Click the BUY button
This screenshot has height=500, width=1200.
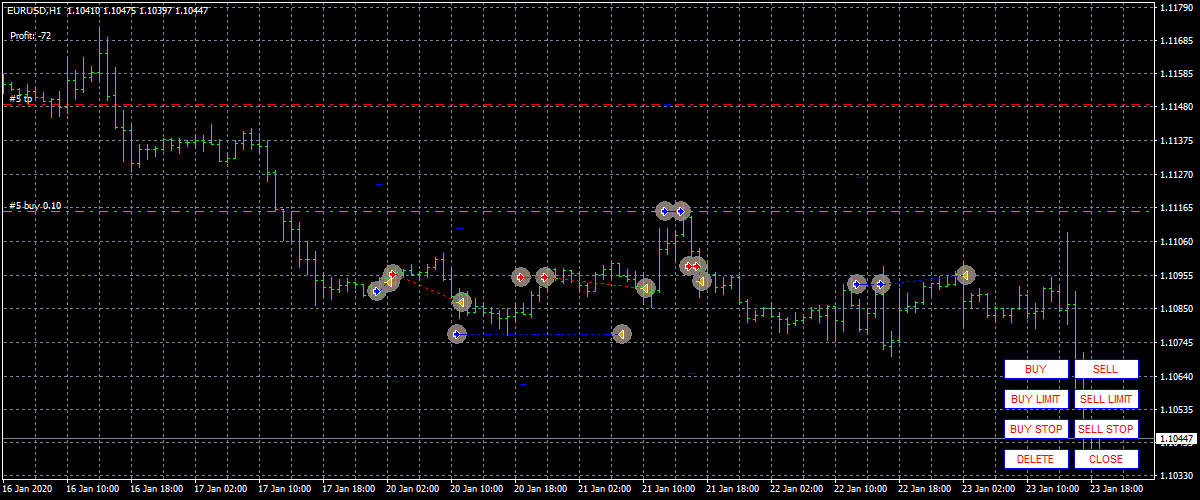point(1036,369)
